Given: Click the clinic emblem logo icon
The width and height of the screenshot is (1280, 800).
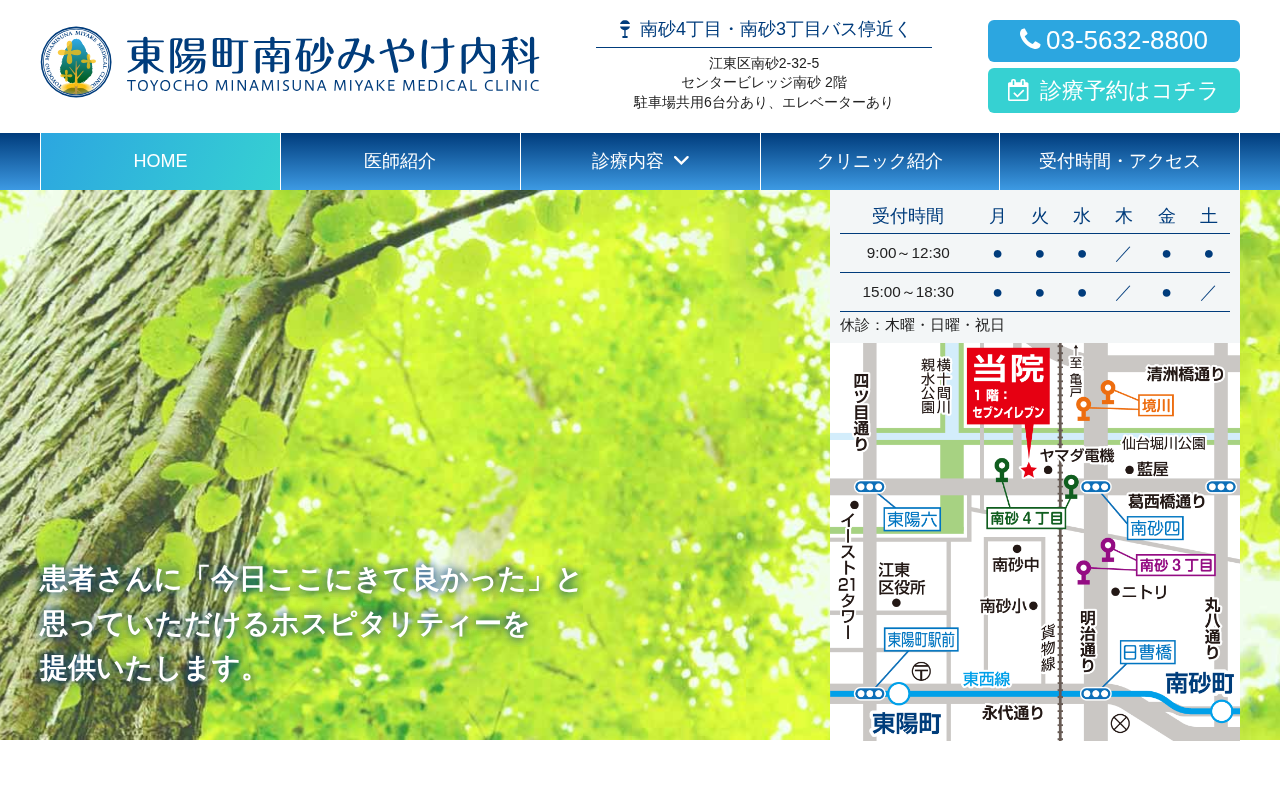Looking at the screenshot, I should pos(76,62).
